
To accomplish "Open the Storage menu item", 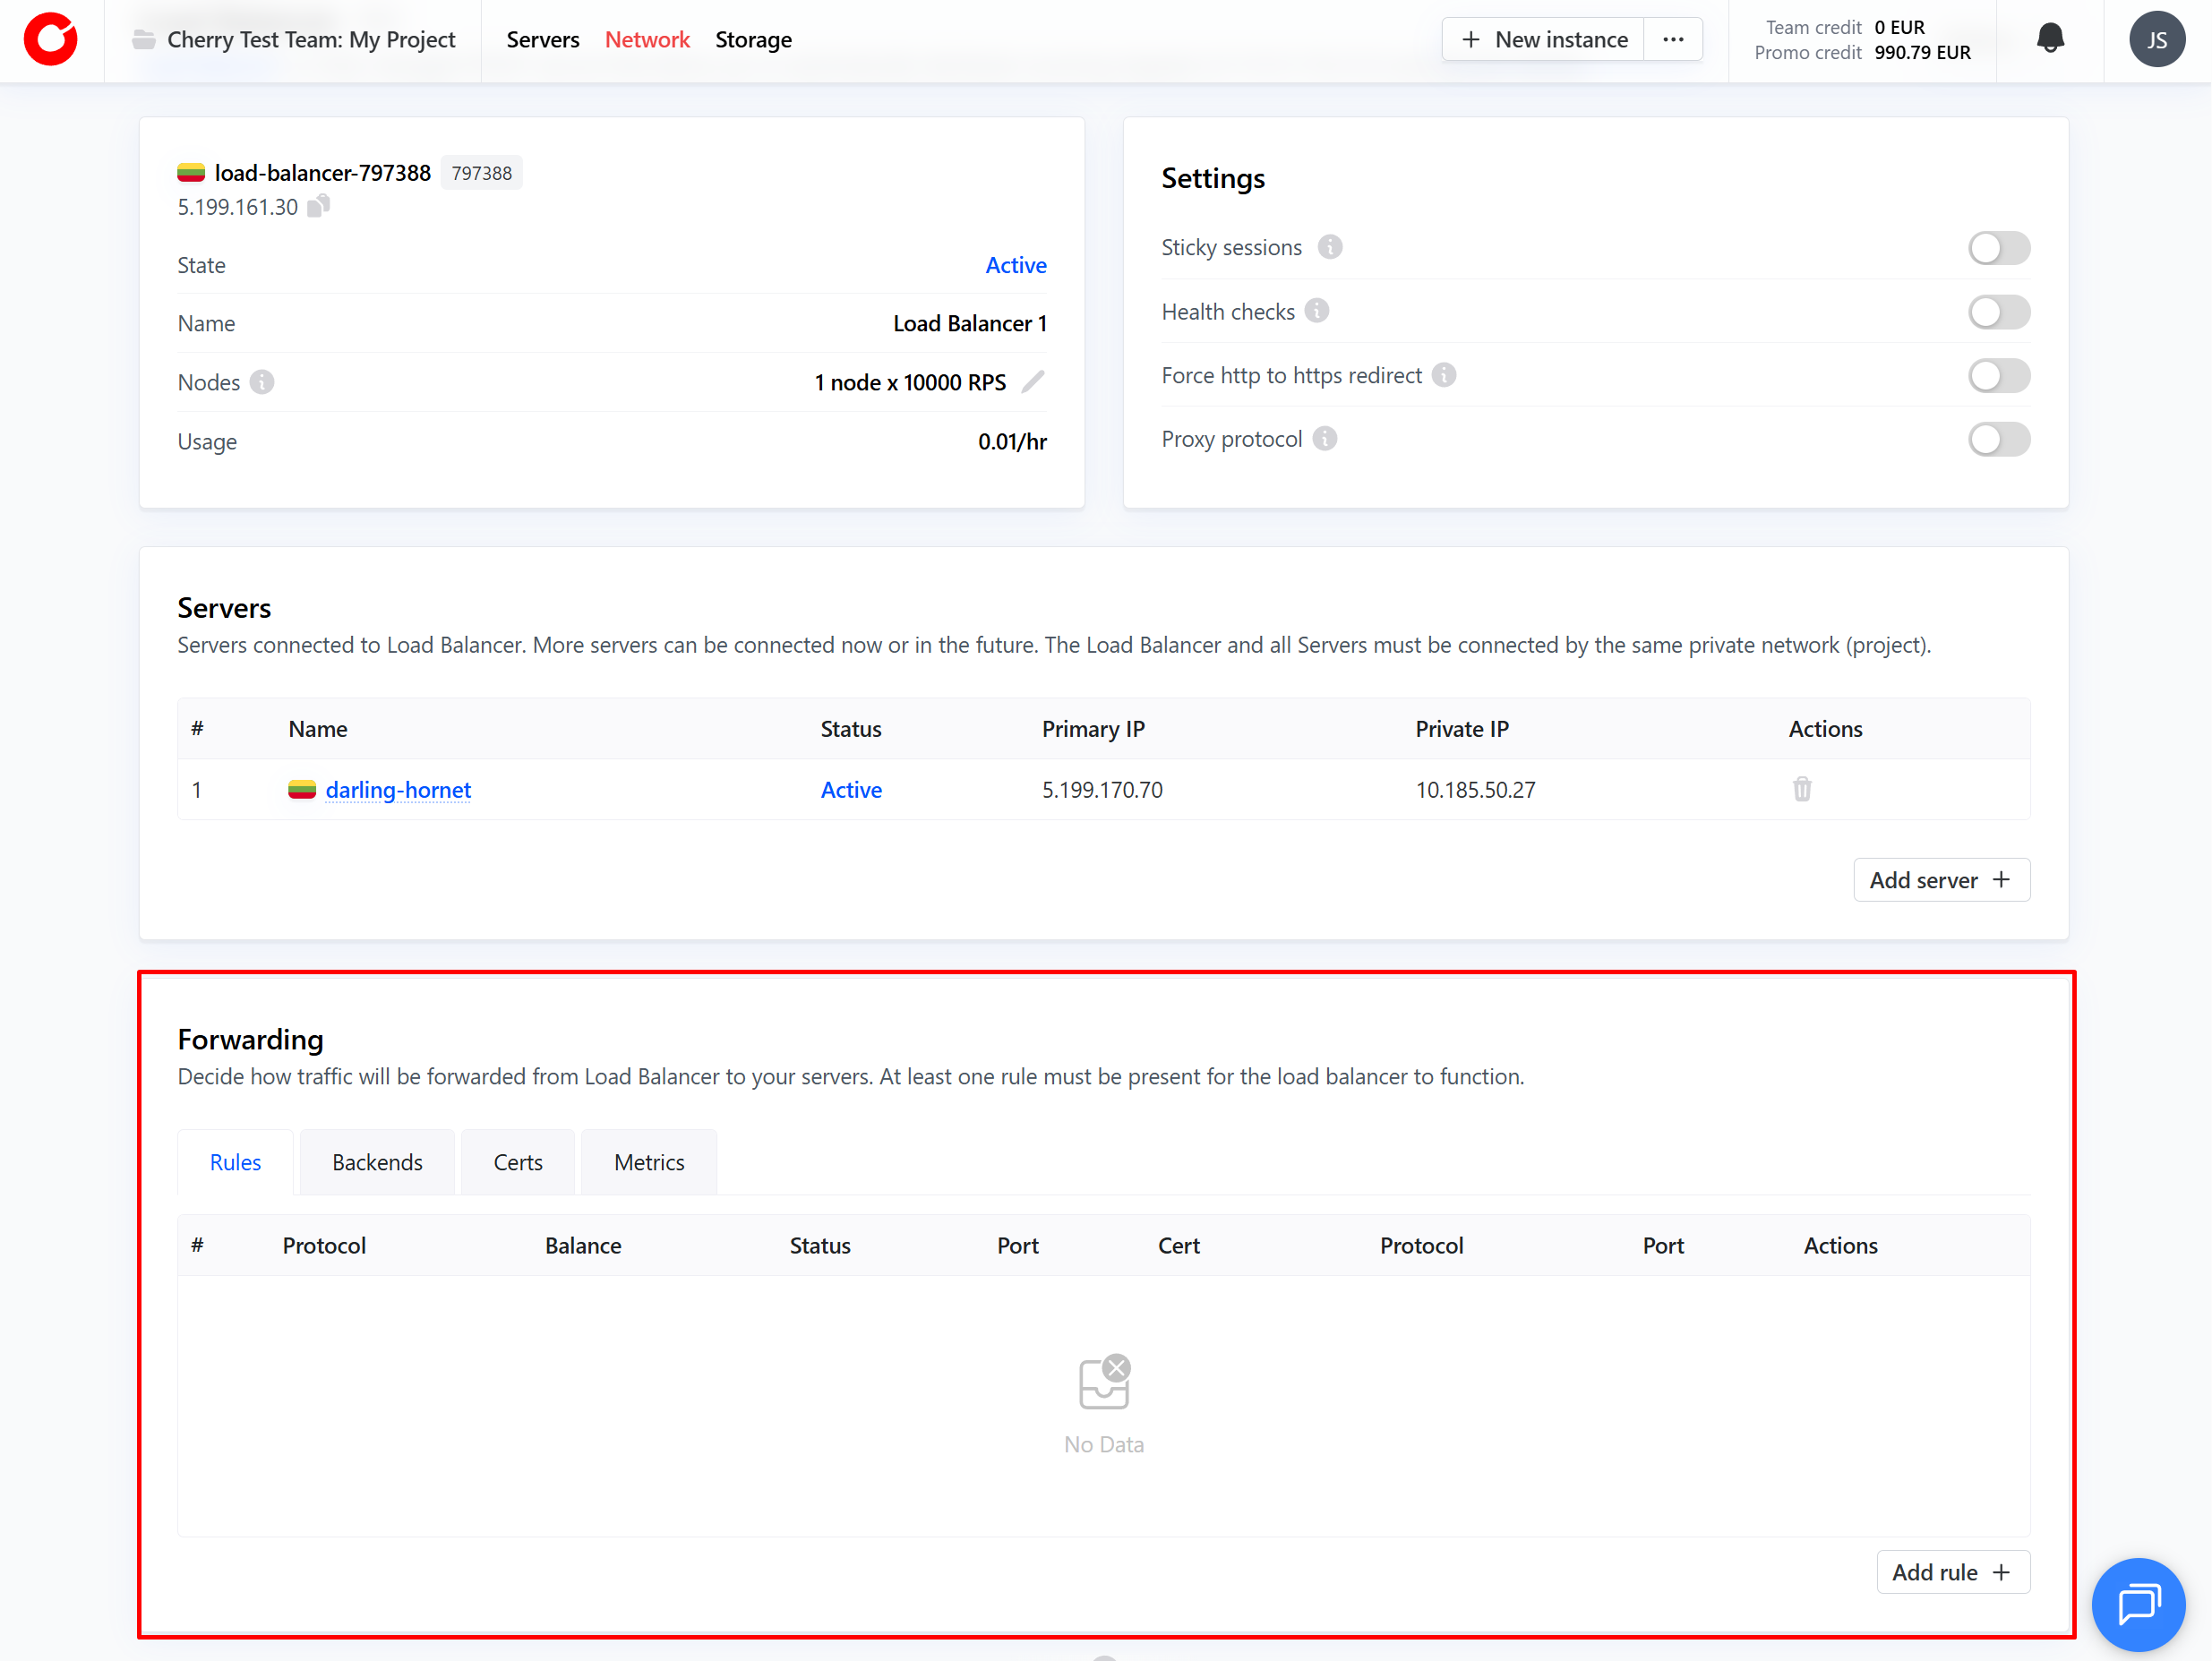I will [753, 40].
